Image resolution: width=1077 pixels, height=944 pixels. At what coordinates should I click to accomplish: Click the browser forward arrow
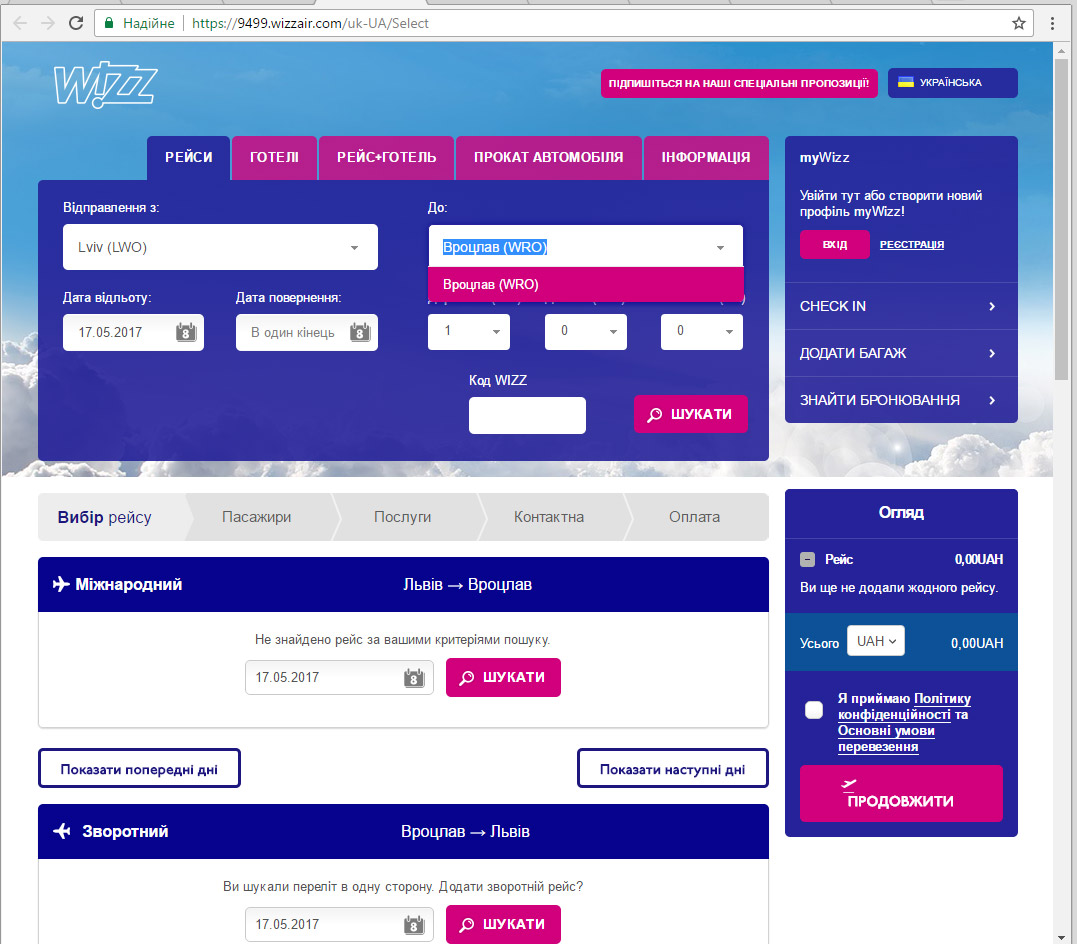pos(47,23)
